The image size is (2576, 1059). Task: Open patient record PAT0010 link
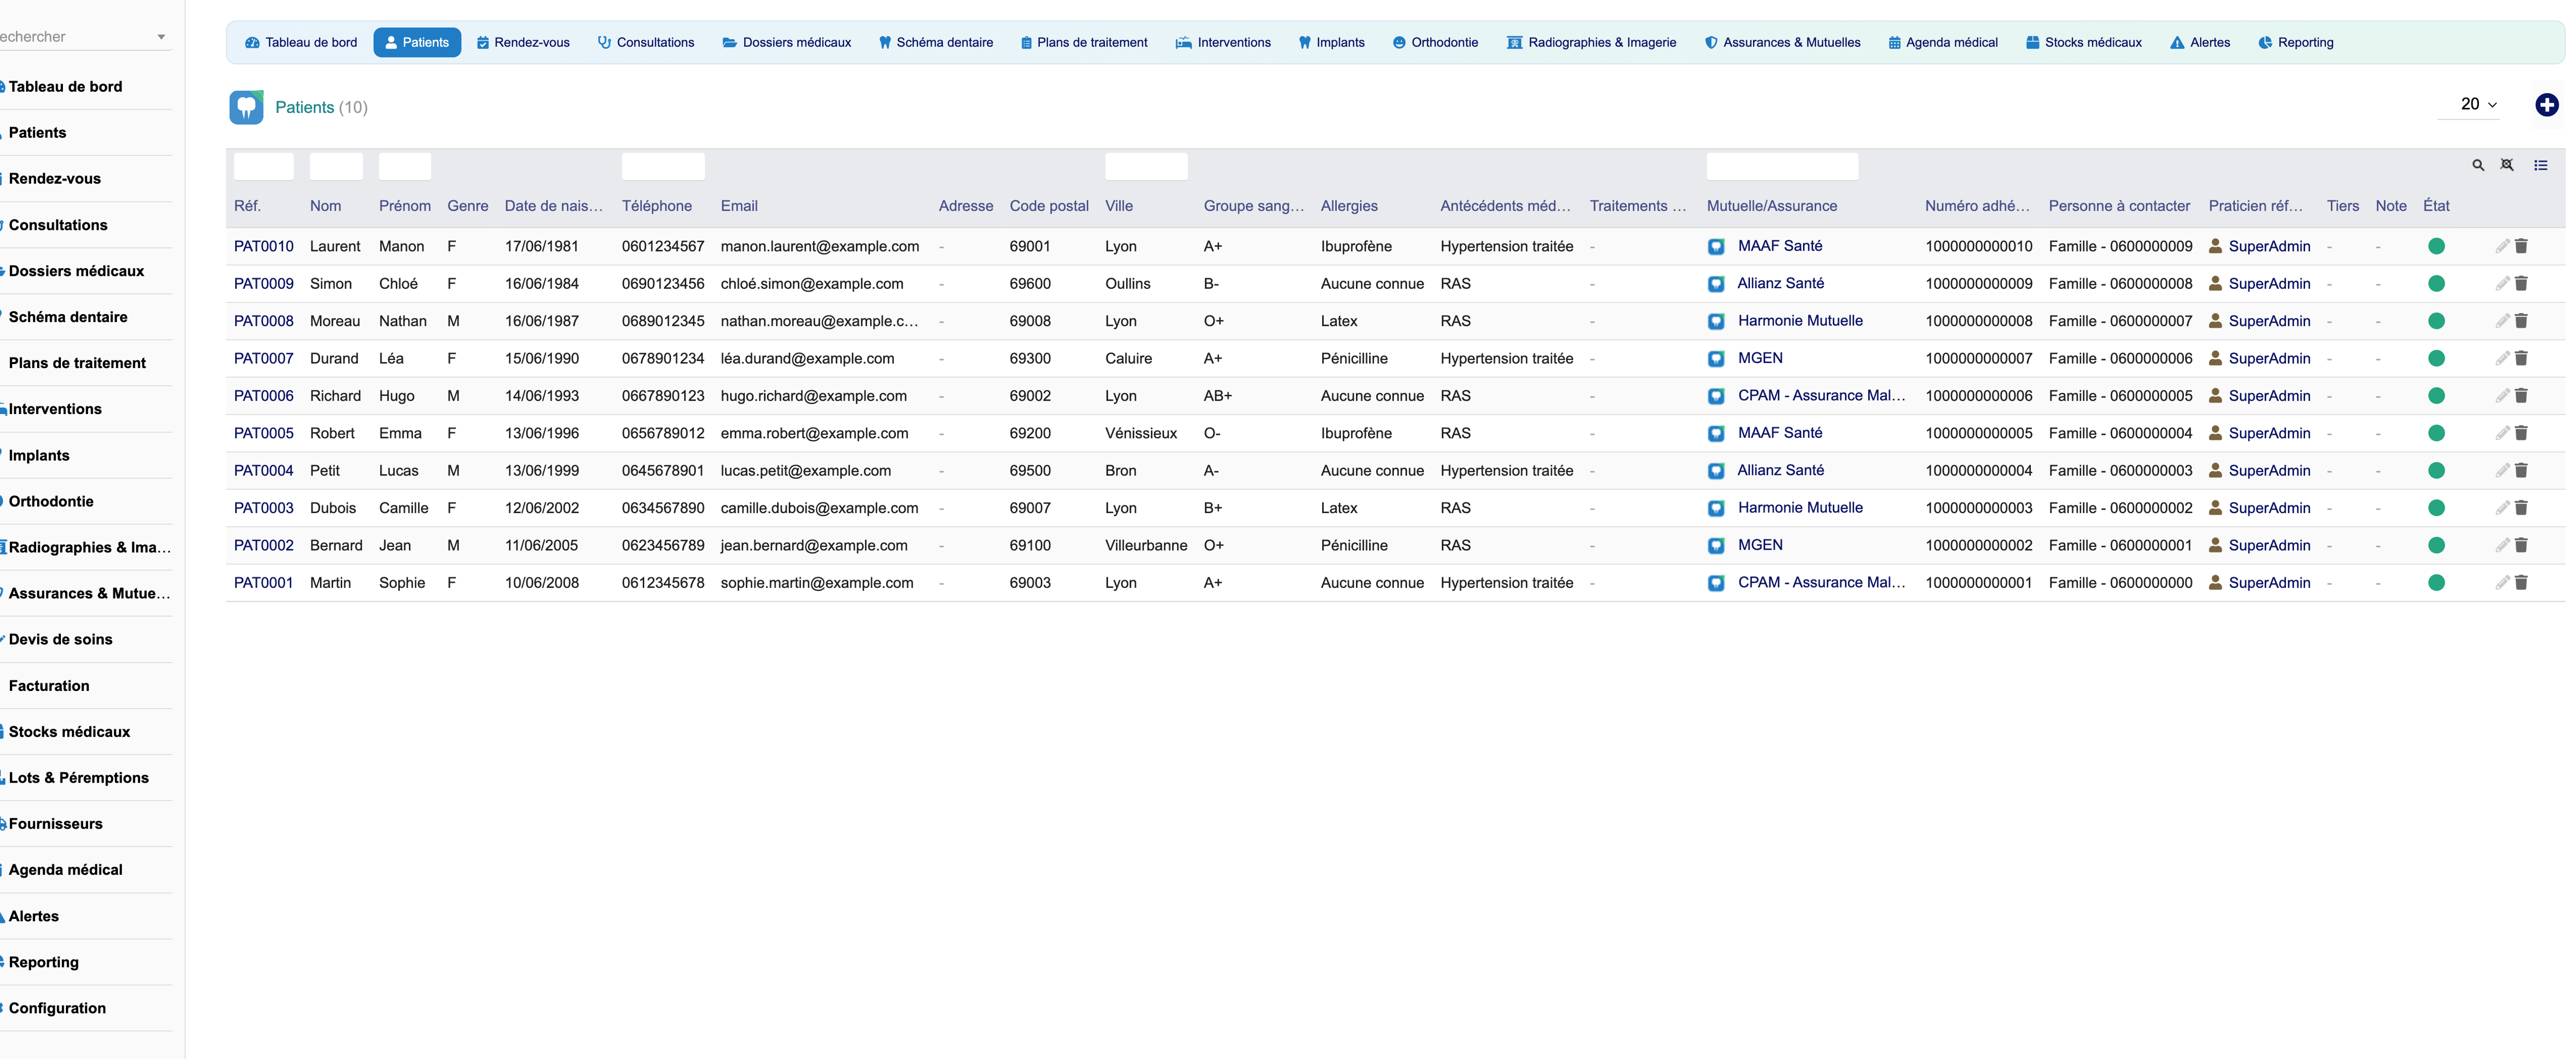coord(264,246)
